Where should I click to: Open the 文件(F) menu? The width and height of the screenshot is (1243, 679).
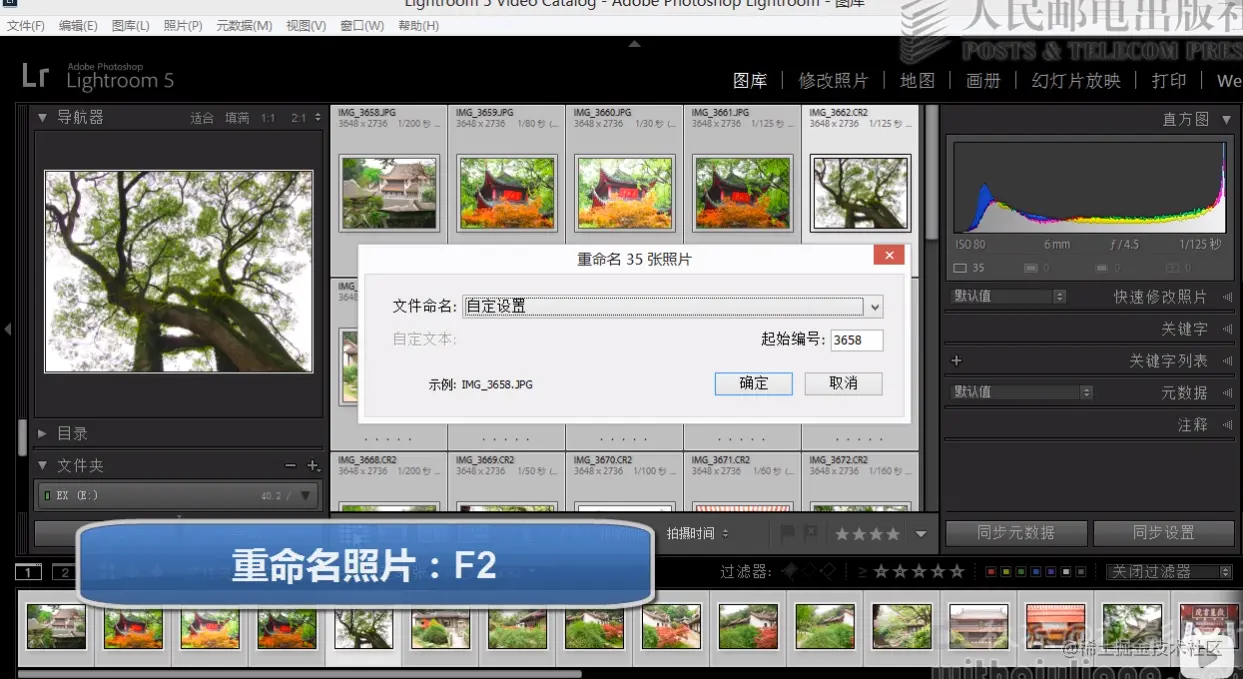(26, 25)
